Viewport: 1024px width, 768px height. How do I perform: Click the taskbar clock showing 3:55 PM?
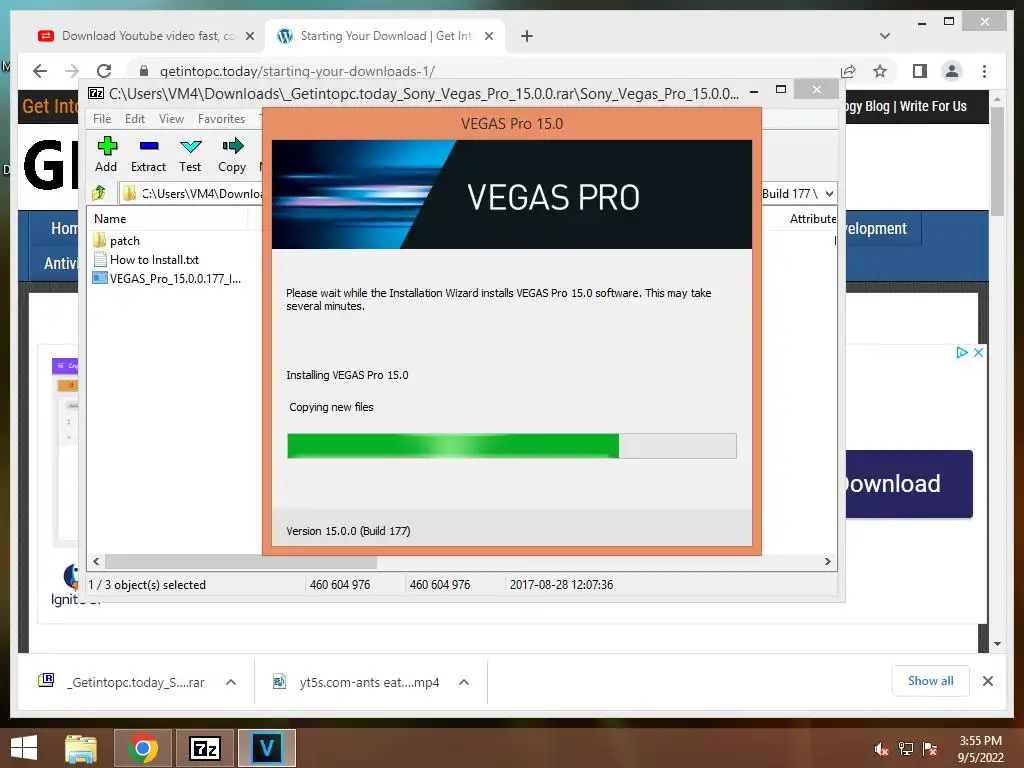(980, 749)
